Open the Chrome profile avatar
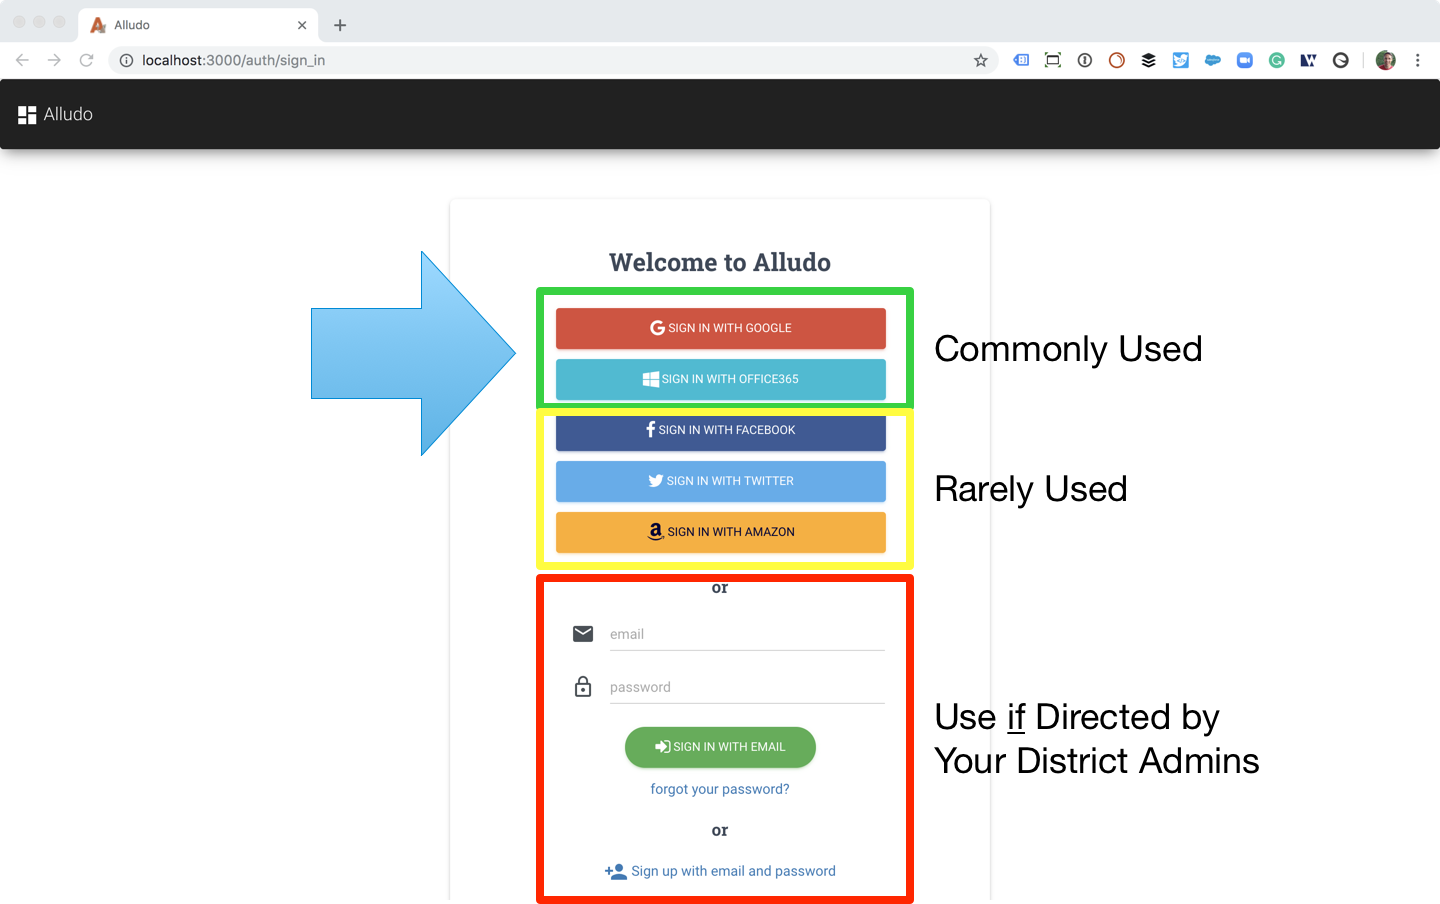Image resolution: width=1440 pixels, height=904 pixels. pos(1386,60)
